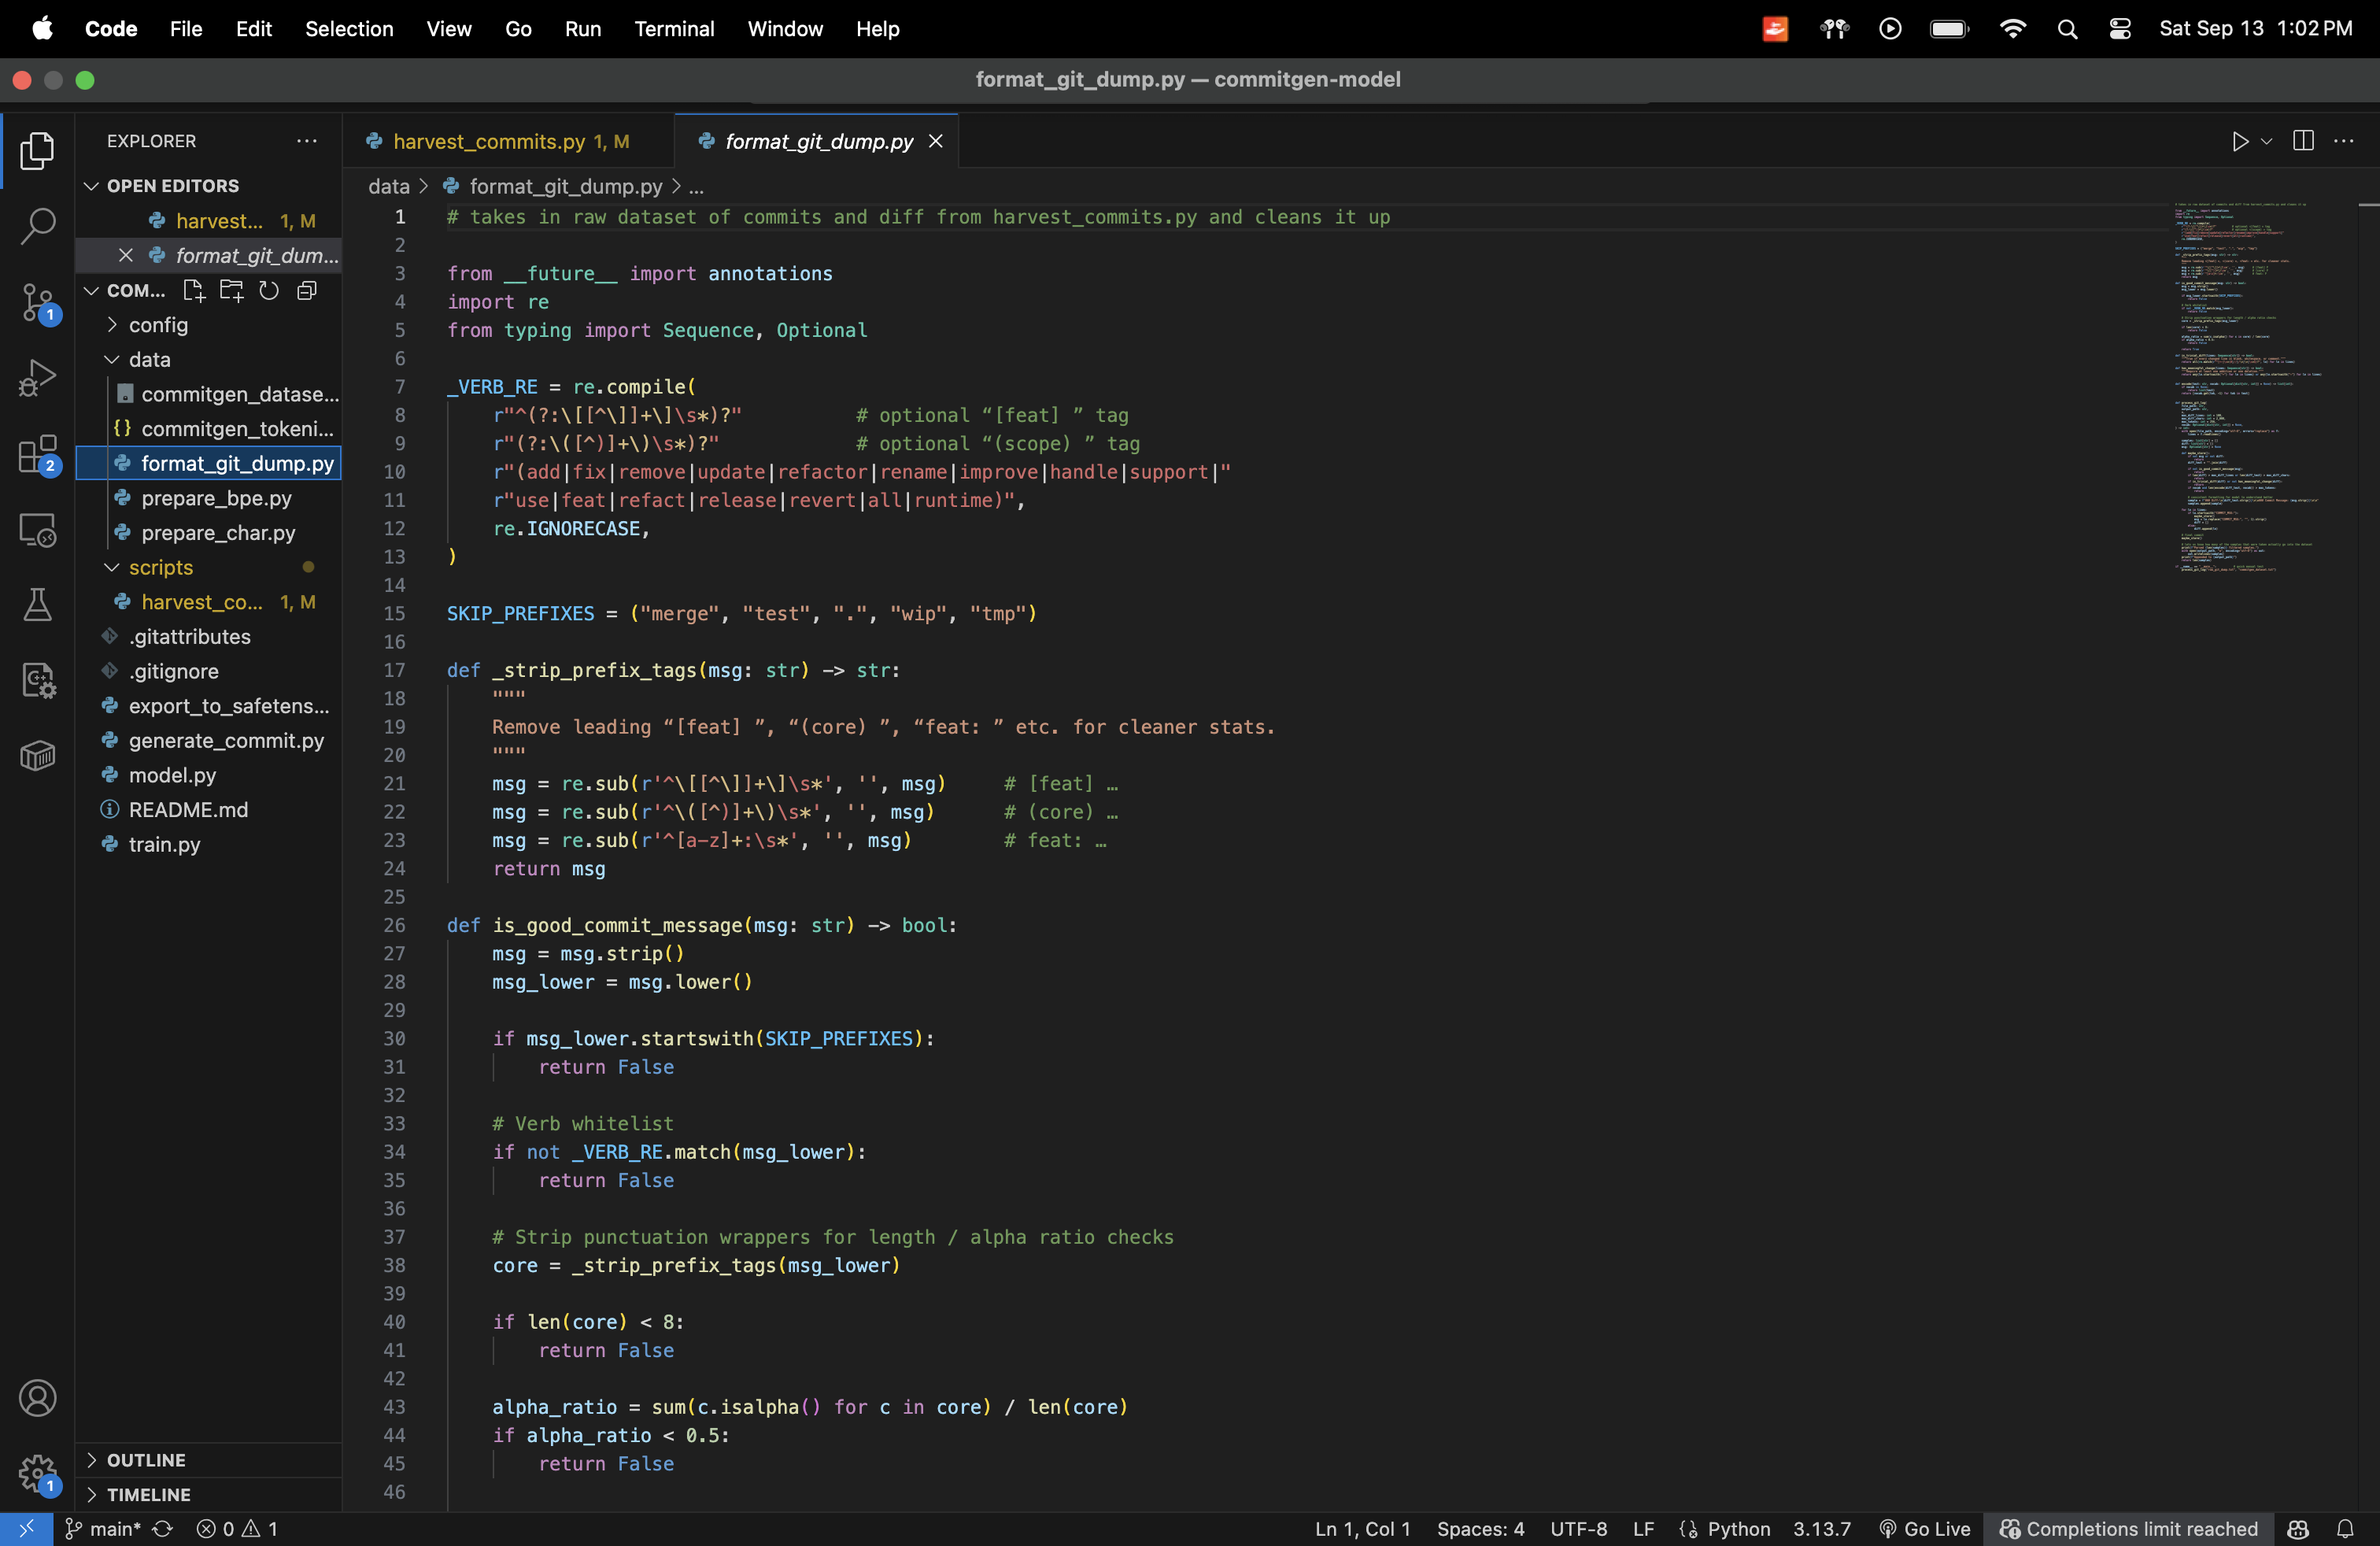Open the Run menu

click(582, 29)
